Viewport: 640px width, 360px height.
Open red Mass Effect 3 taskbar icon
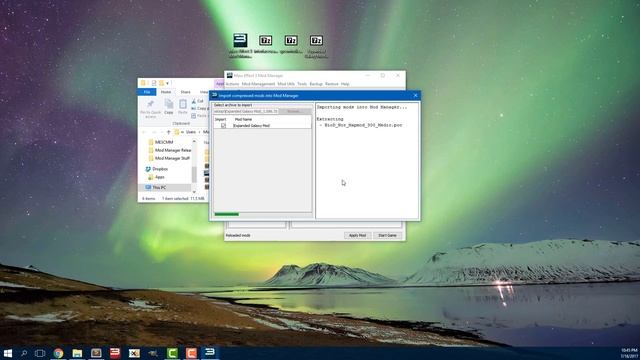click(115, 353)
